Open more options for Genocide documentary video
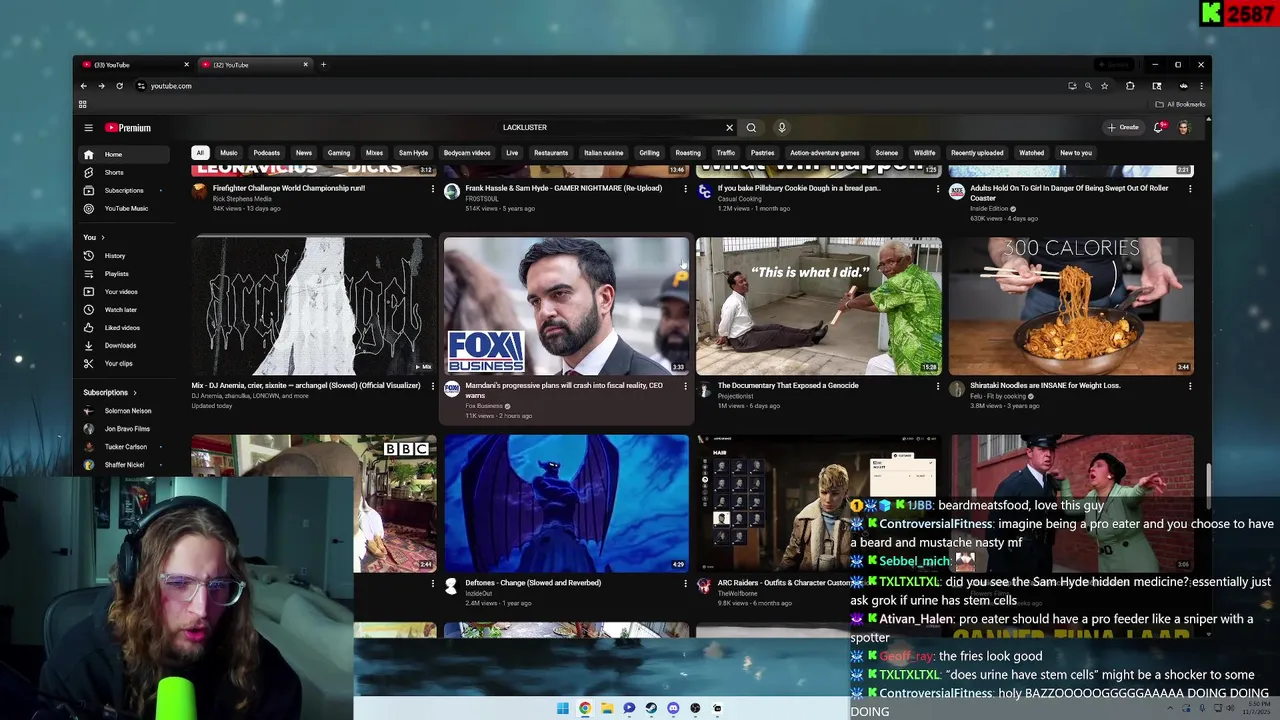This screenshot has width=1280, height=720. (x=938, y=386)
